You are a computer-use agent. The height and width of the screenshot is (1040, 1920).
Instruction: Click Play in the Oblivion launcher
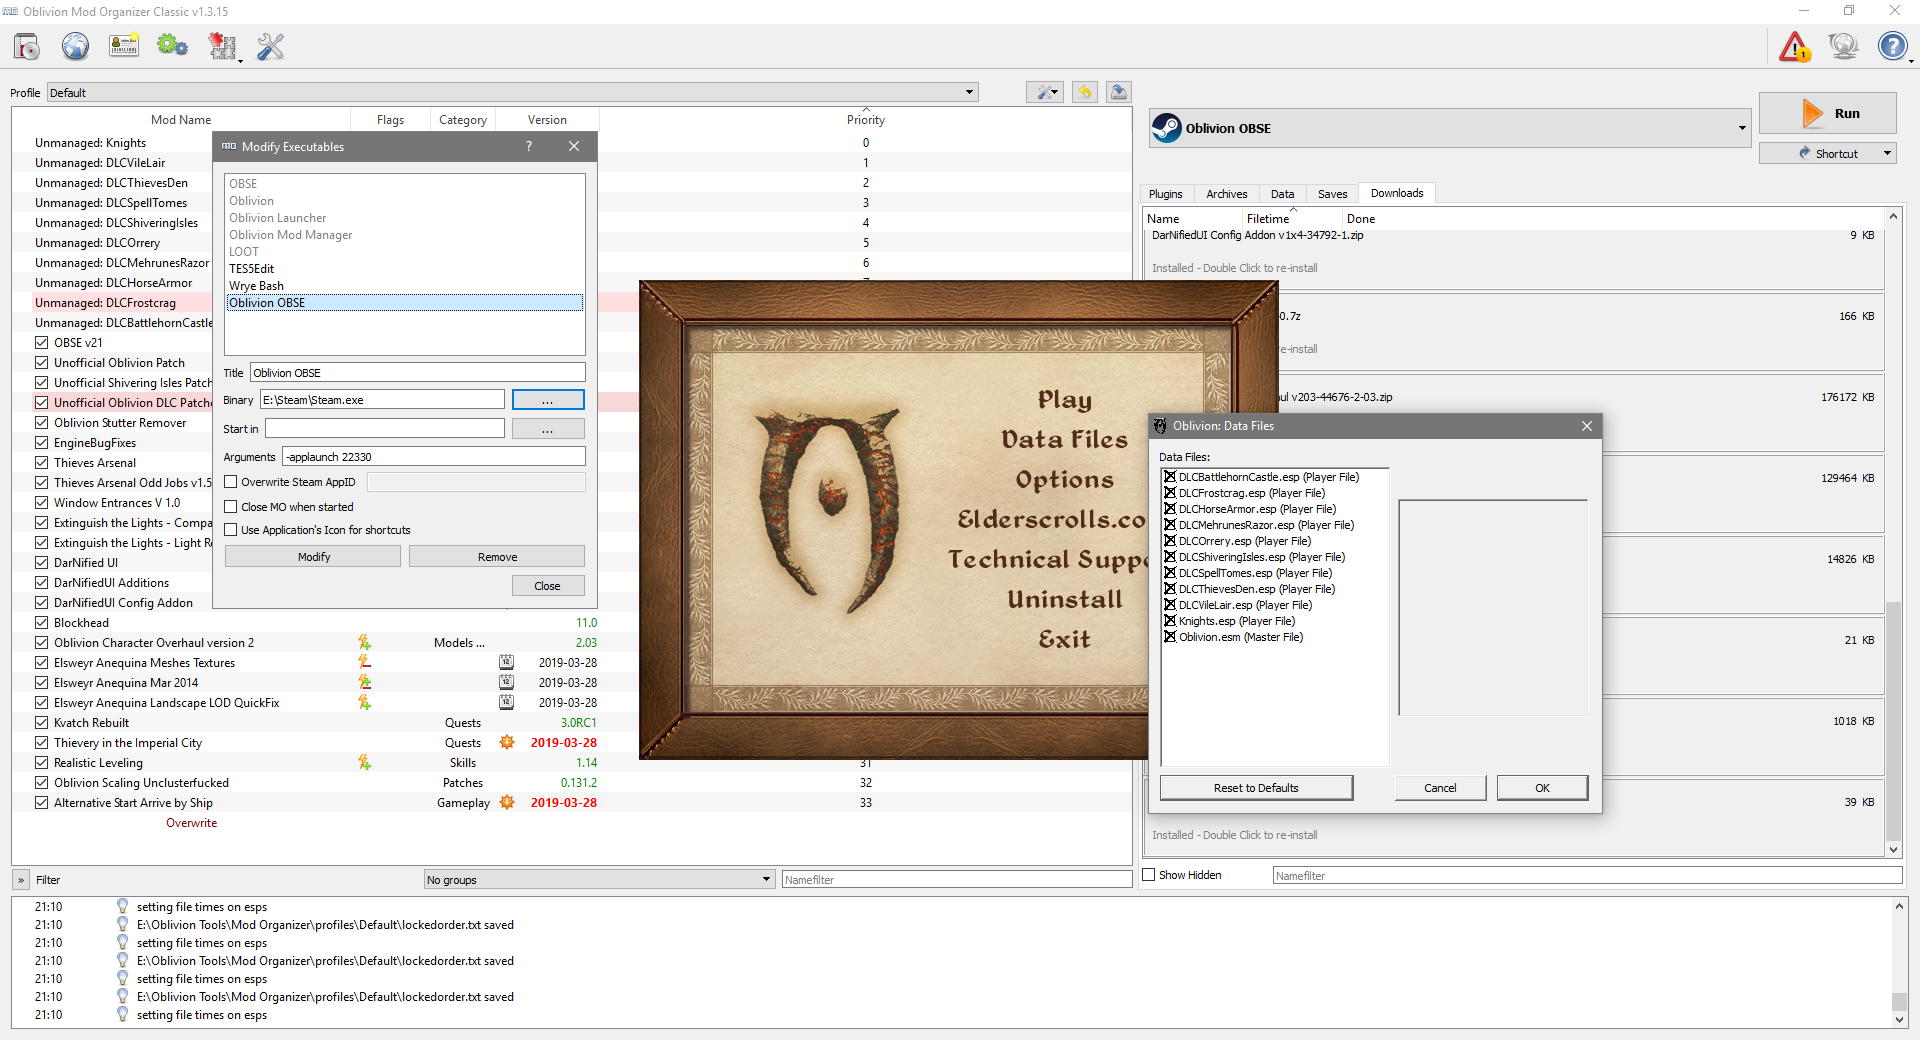click(1064, 400)
